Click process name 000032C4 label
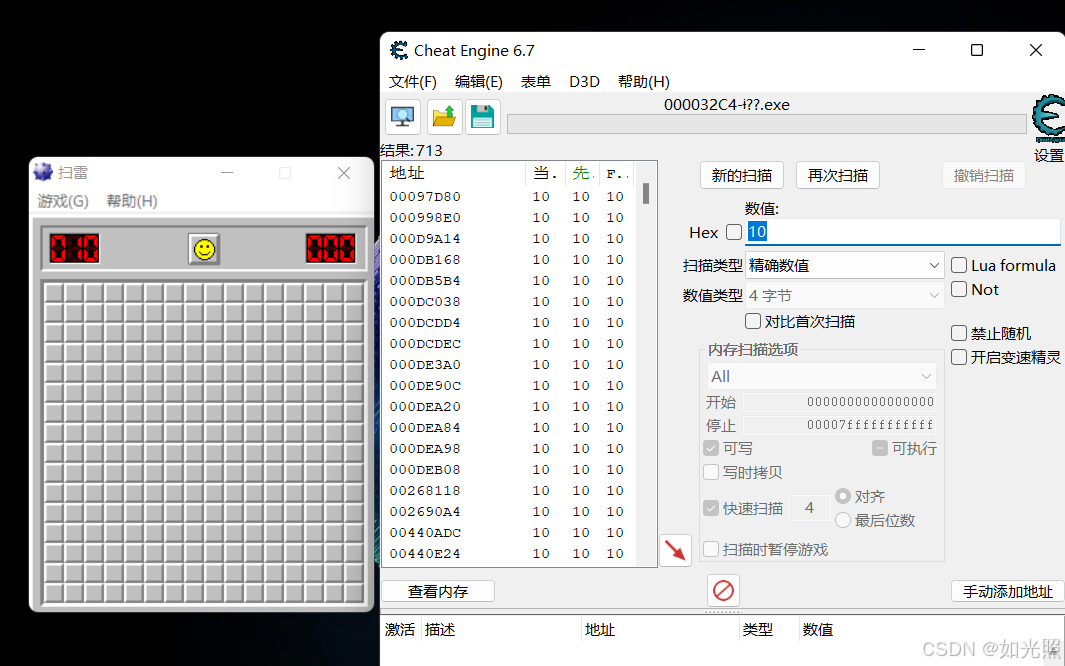Screen dimensions: 1065x666 click(x=726, y=105)
